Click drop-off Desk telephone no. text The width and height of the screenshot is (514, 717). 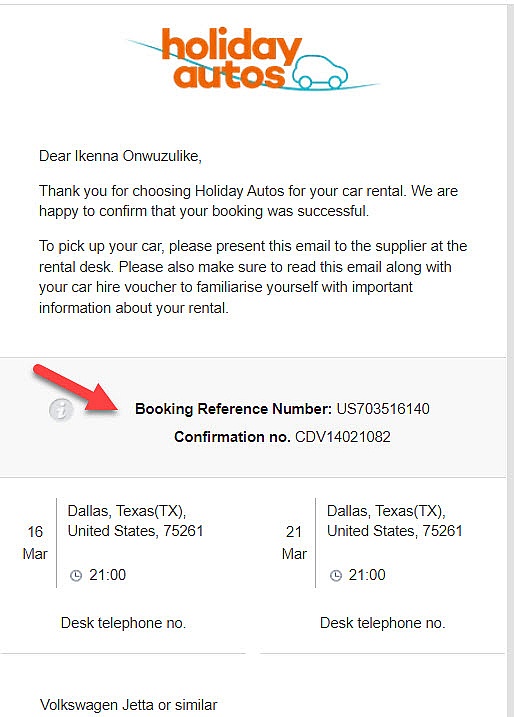383,623
